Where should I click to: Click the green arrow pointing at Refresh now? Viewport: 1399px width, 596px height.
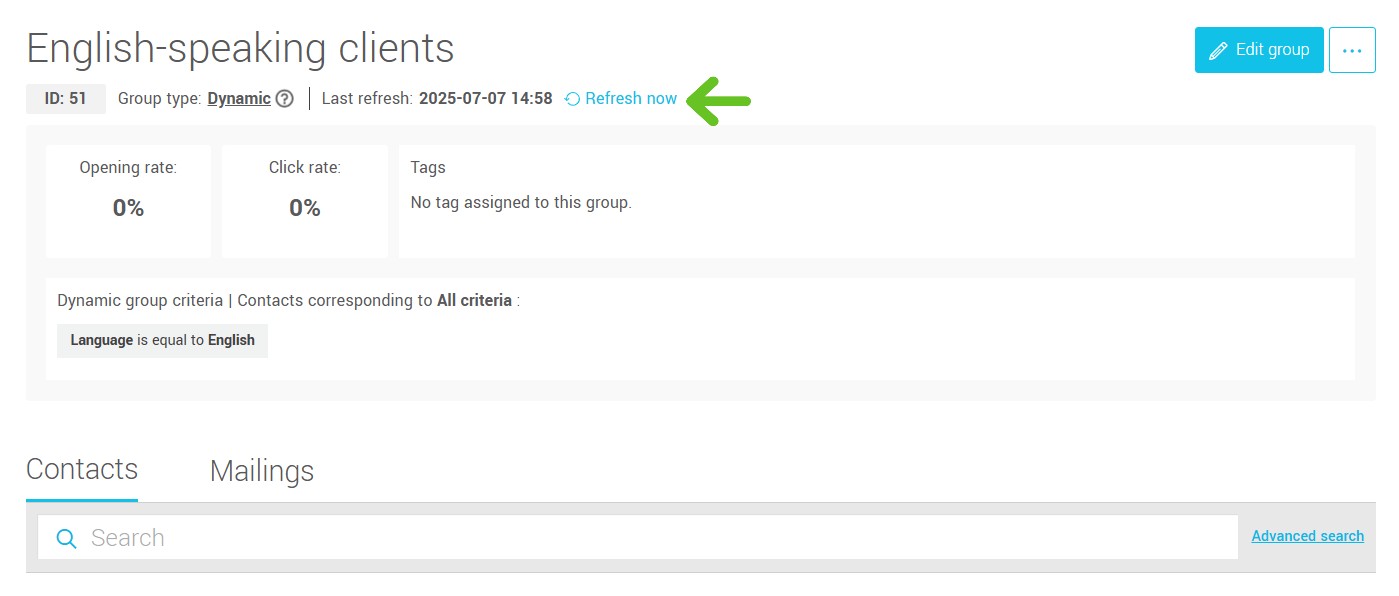[x=718, y=100]
